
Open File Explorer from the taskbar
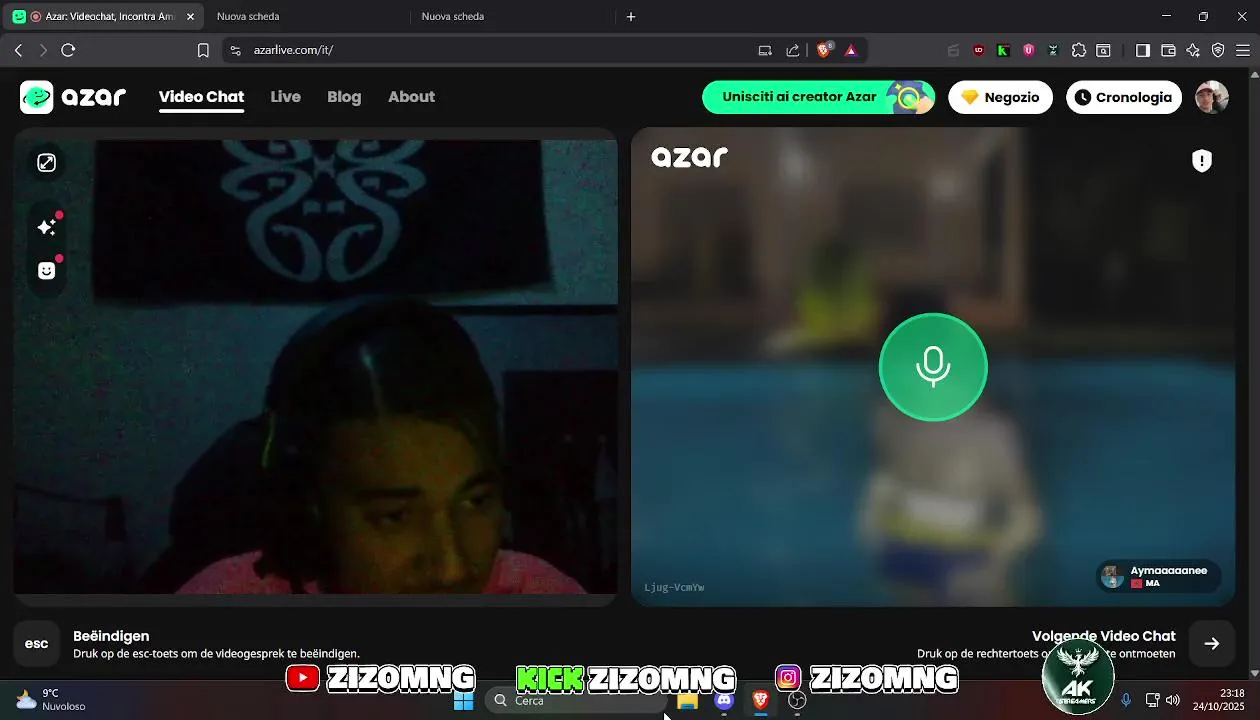pos(687,701)
